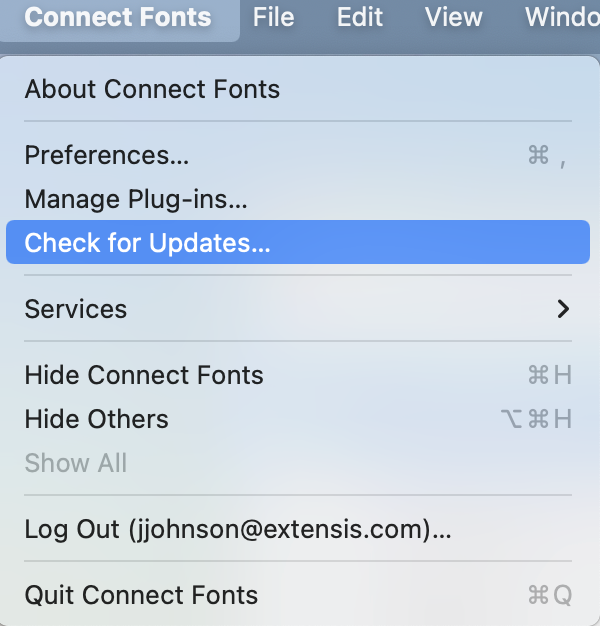Click the ⌥⌘H shortcut beside Hide Others
This screenshot has height=626, width=600.
[536, 419]
